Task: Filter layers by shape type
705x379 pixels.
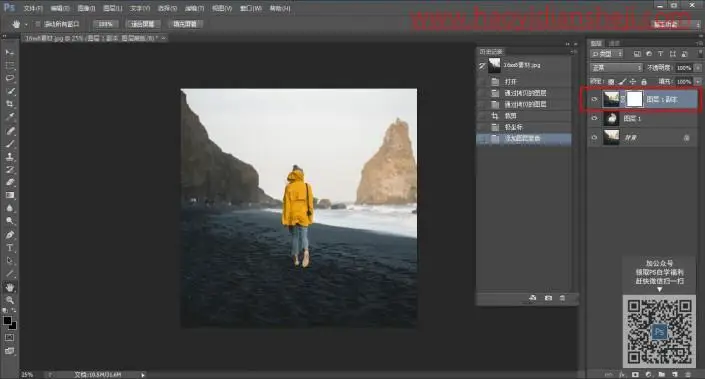Action: [673, 54]
